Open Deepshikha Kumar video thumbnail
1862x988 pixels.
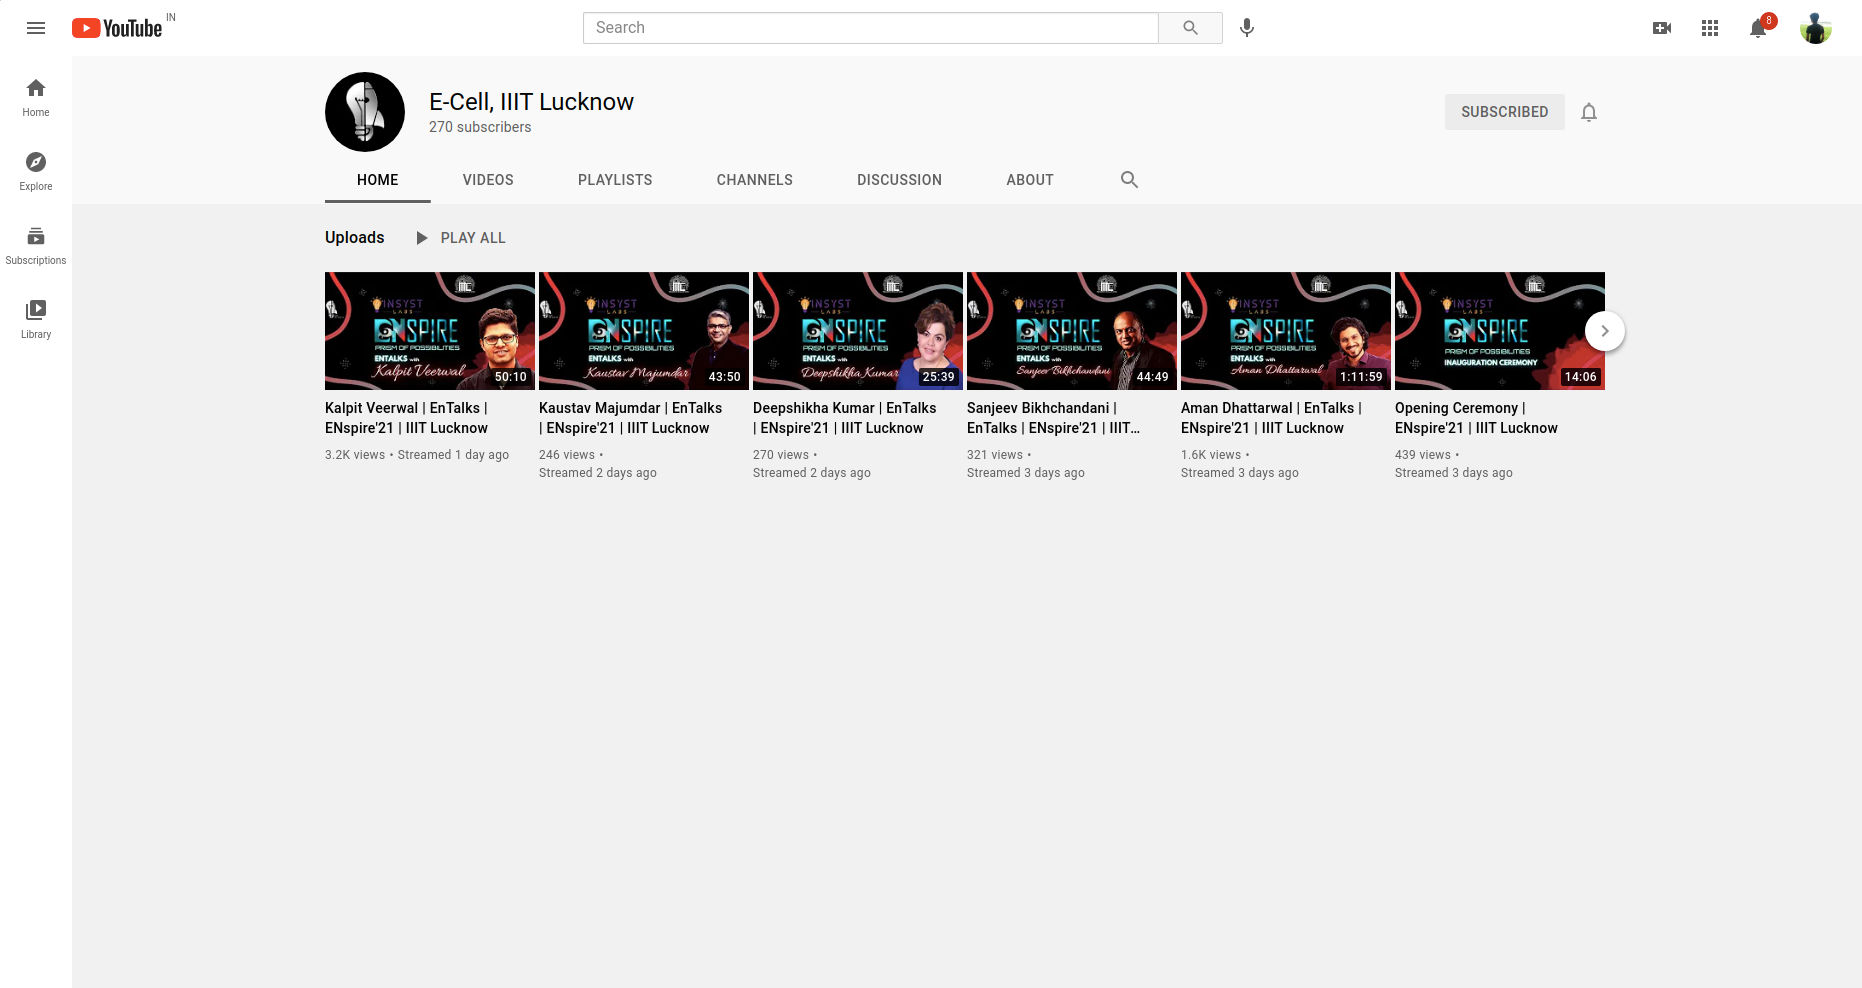pyautogui.click(x=858, y=331)
